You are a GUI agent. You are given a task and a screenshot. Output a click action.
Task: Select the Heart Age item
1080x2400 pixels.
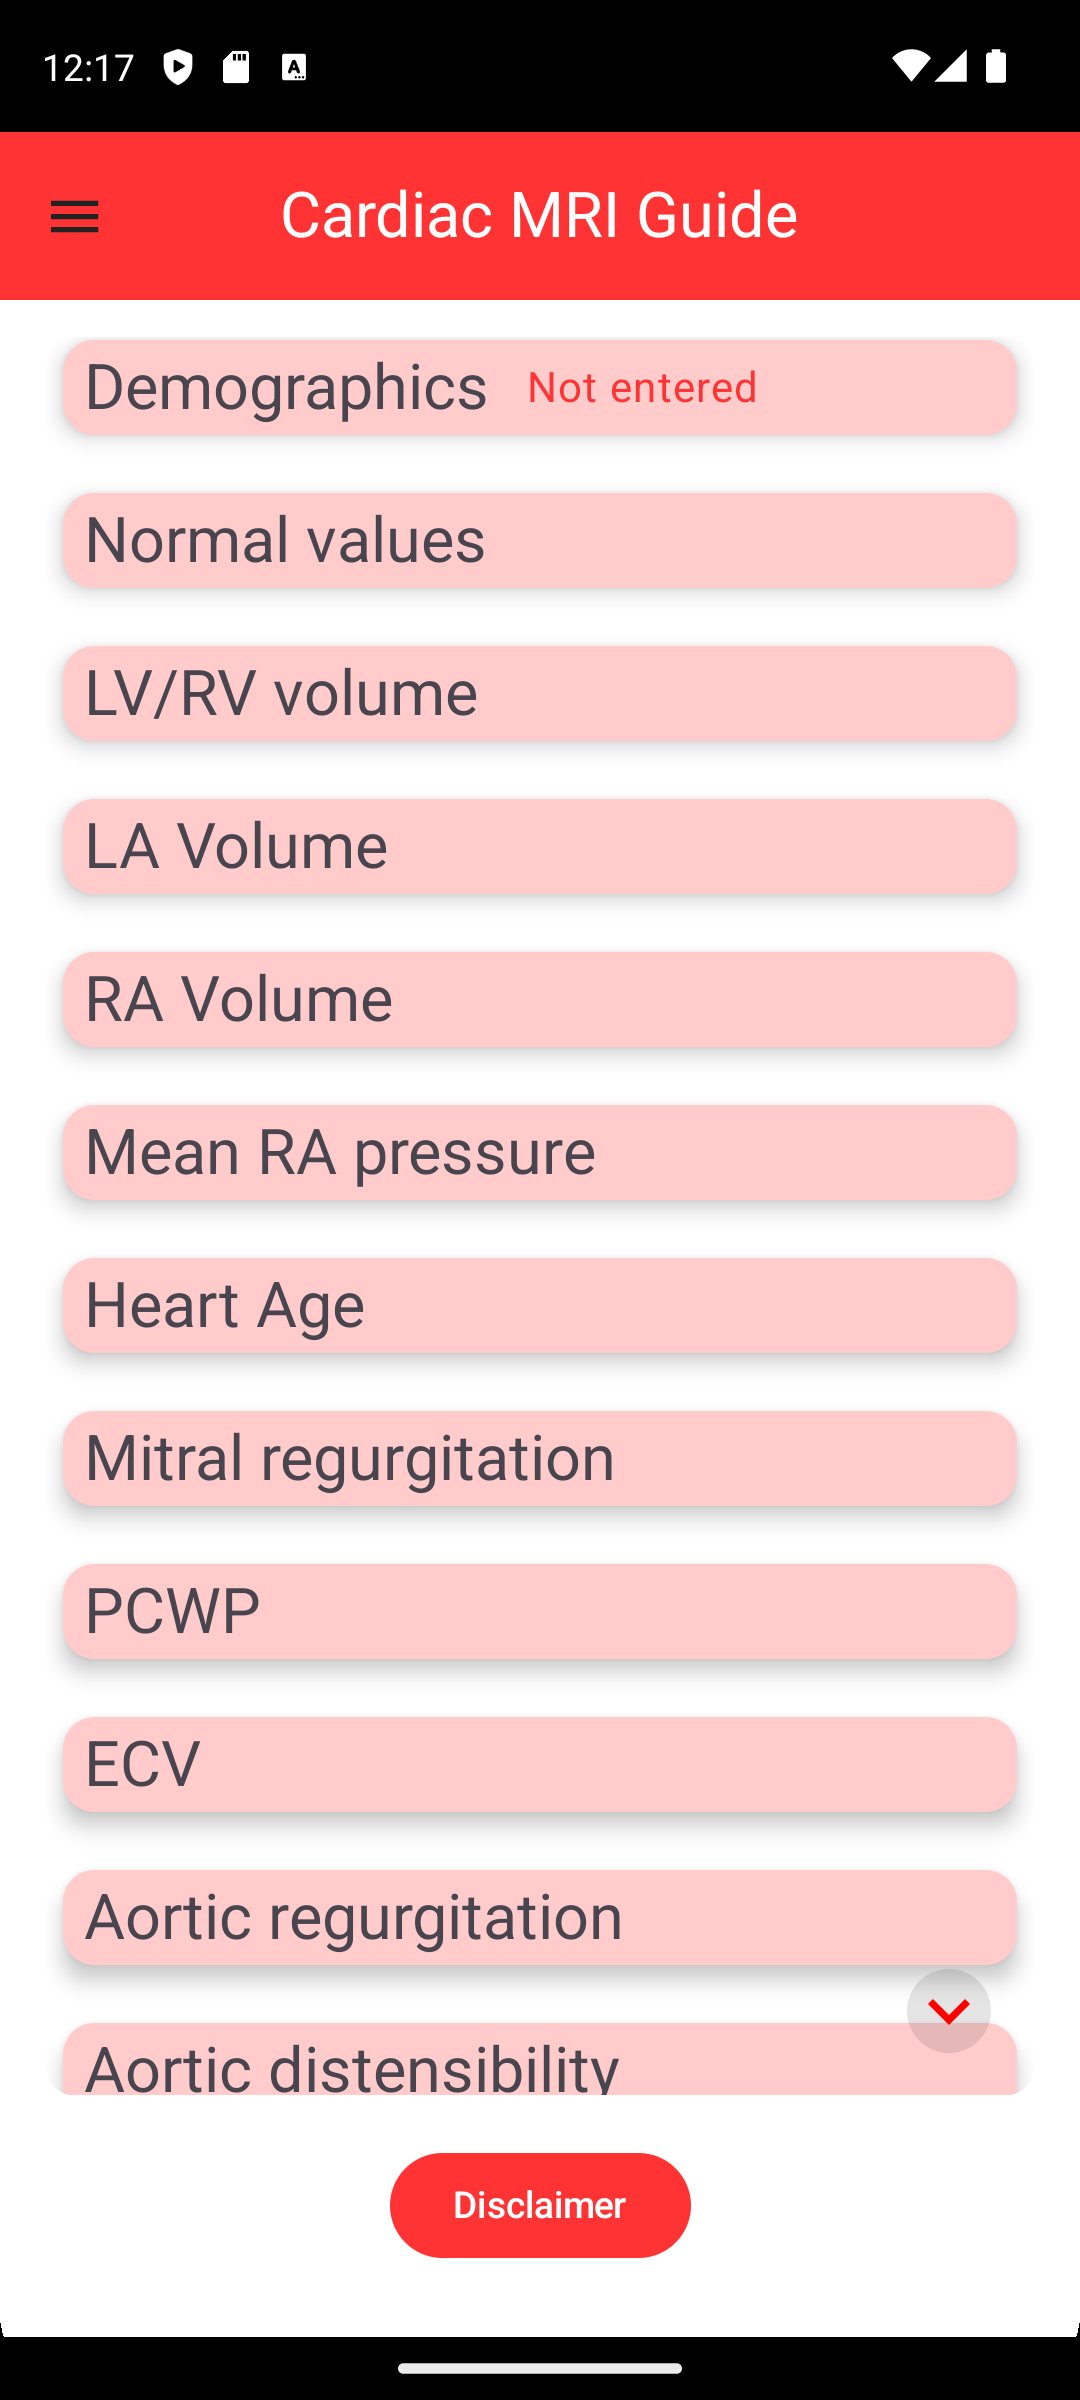[x=540, y=1305]
